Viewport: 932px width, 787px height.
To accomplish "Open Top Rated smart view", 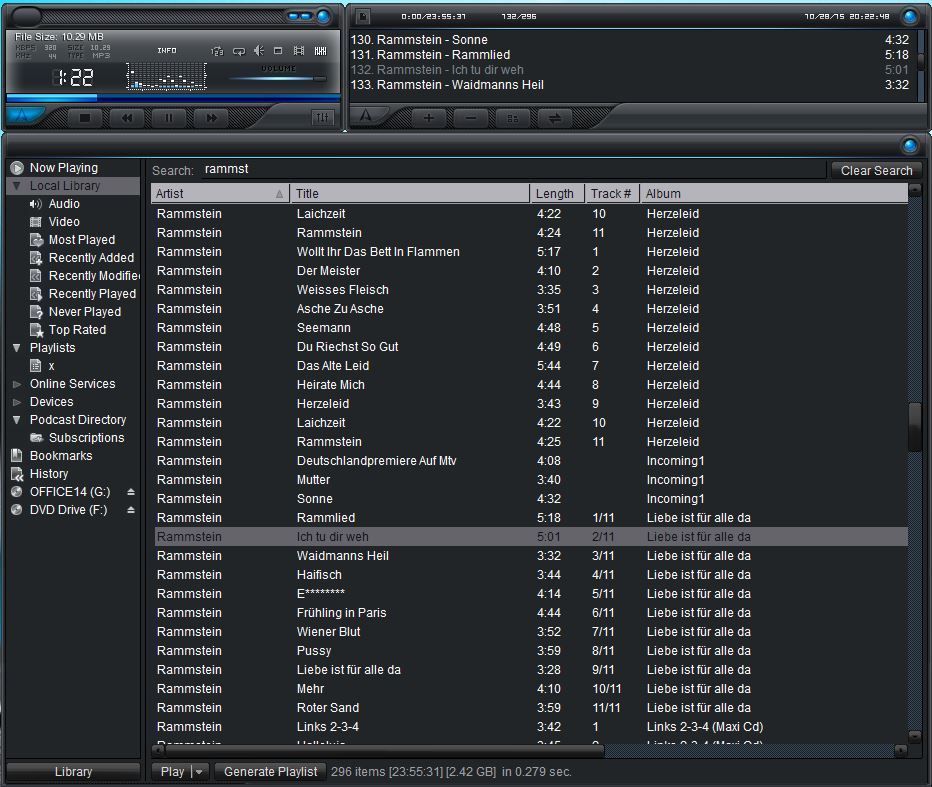I will (77, 329).
